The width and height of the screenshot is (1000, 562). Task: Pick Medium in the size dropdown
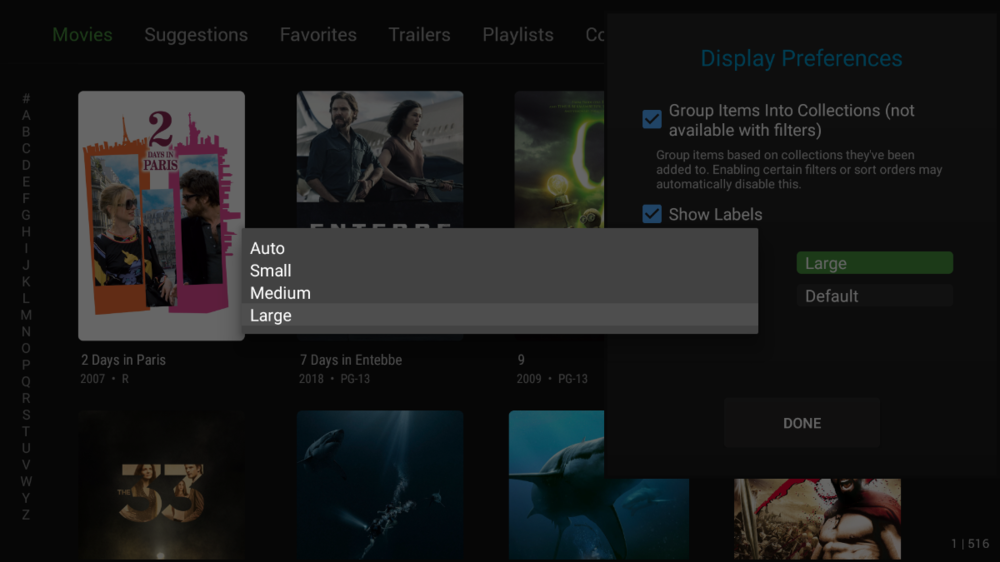click(280, 293)
